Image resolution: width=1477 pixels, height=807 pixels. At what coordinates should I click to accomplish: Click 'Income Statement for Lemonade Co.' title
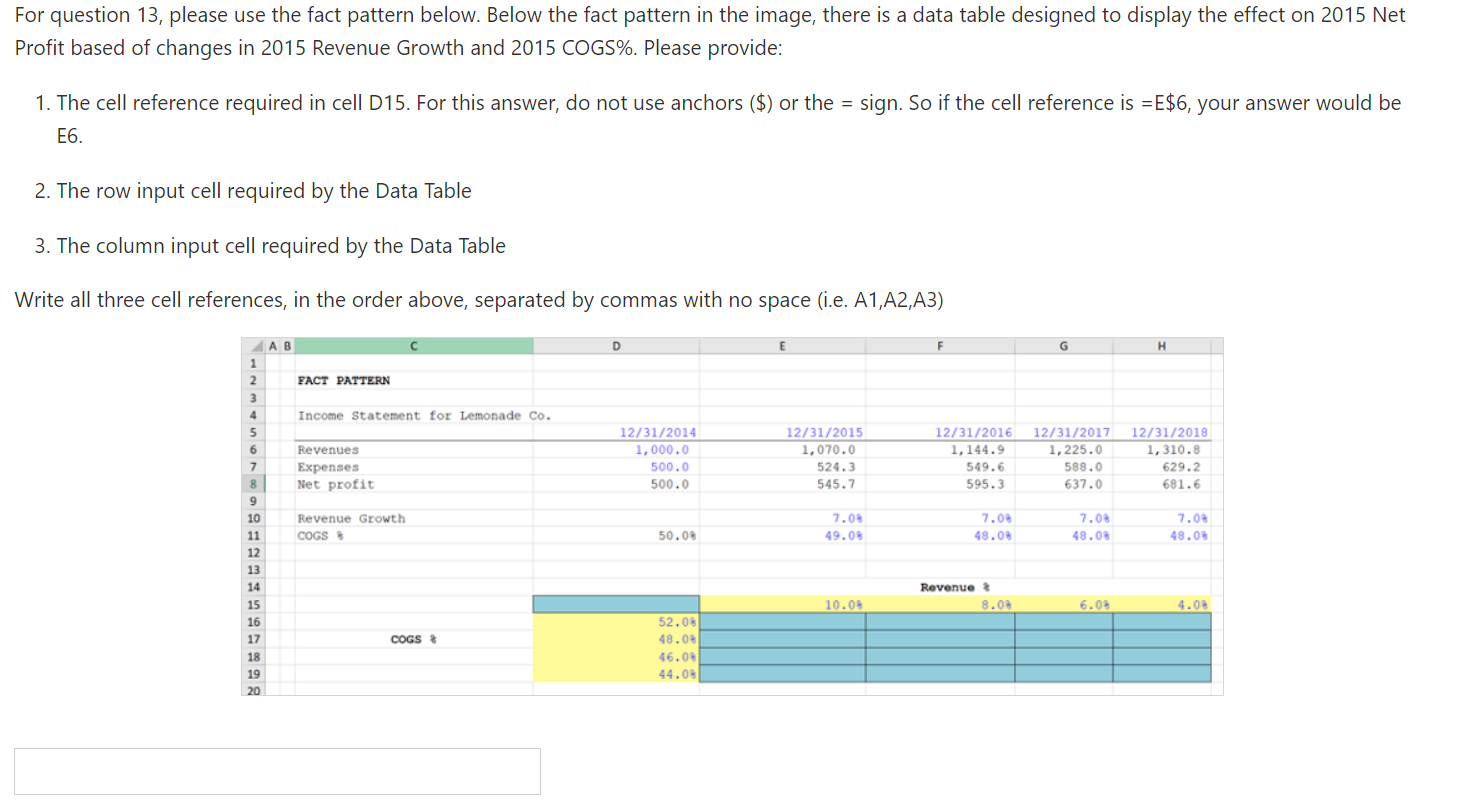coord(424,416)
